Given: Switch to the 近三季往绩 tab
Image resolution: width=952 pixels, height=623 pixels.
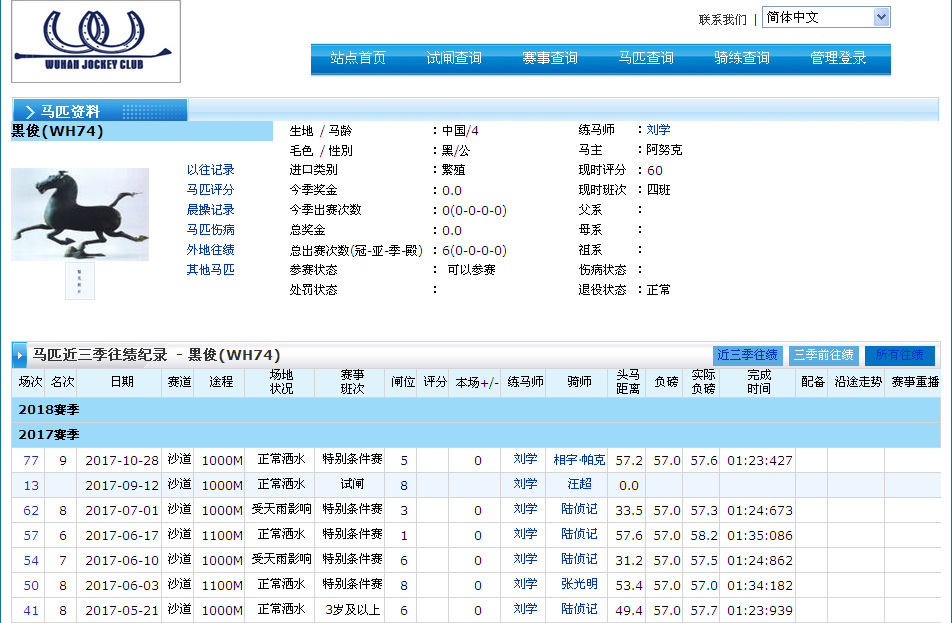Looking at the screenshot, I should pyautogui.click(x=747, y=355).
